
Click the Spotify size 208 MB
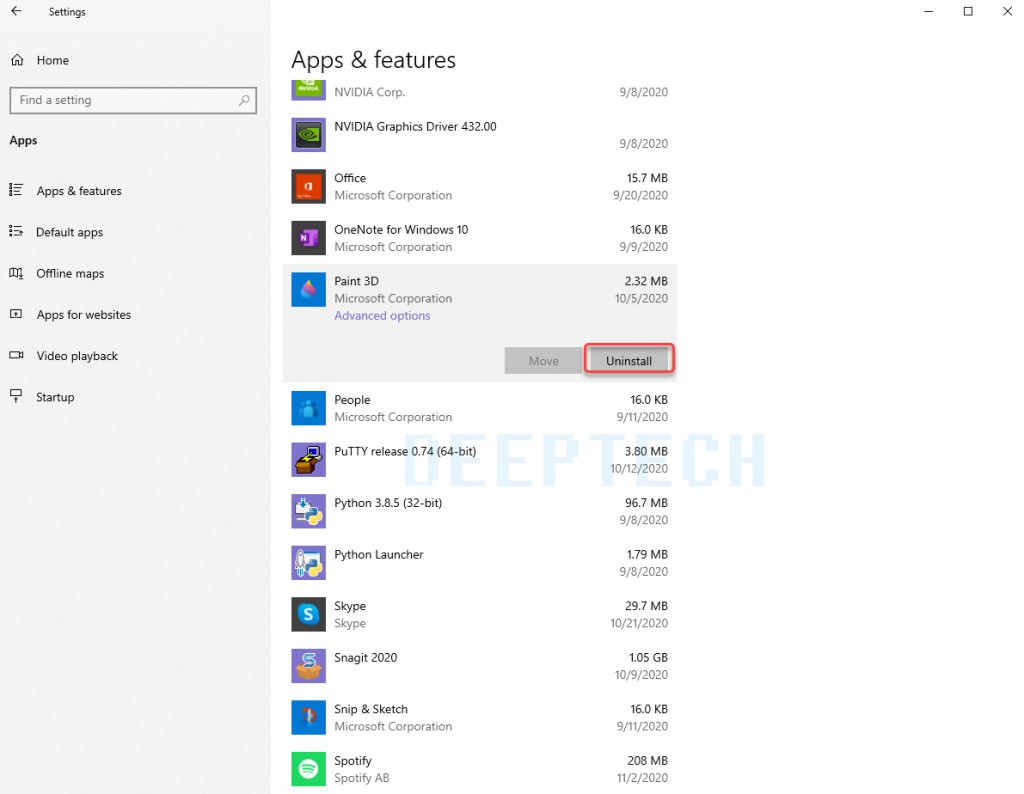(x=648, y=761)
